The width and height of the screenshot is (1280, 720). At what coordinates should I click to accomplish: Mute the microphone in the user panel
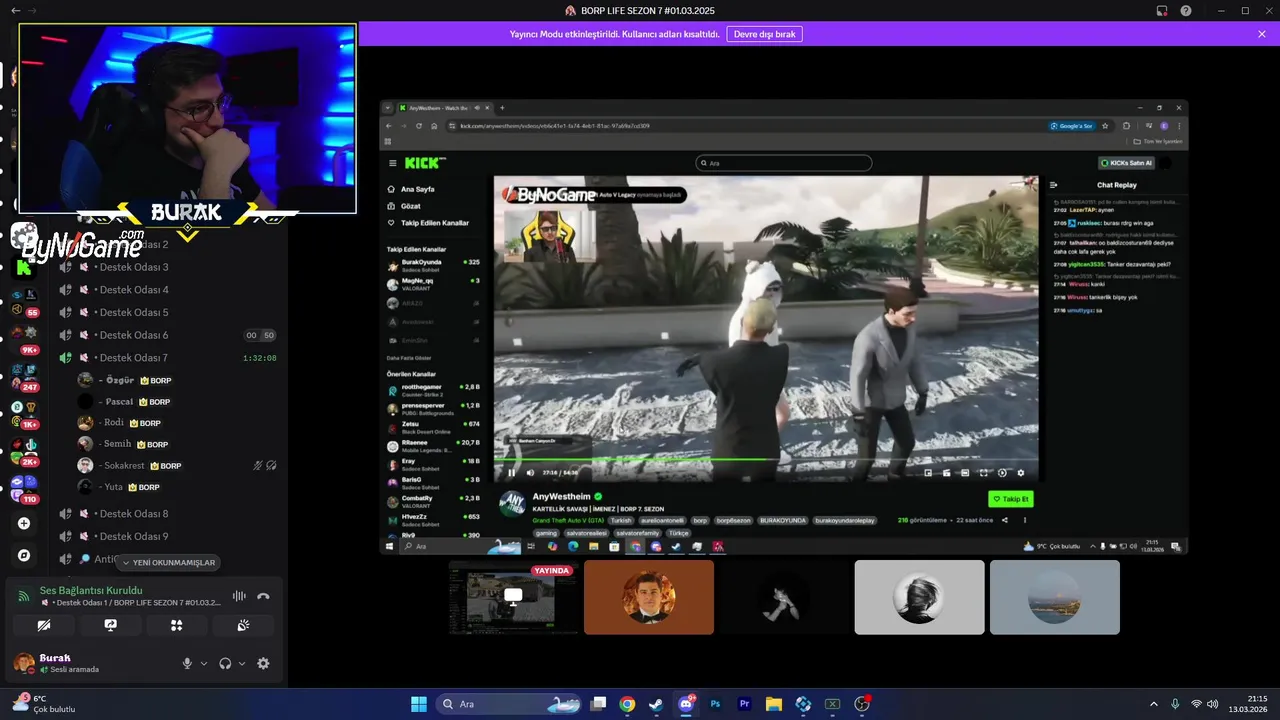(187, 663)
